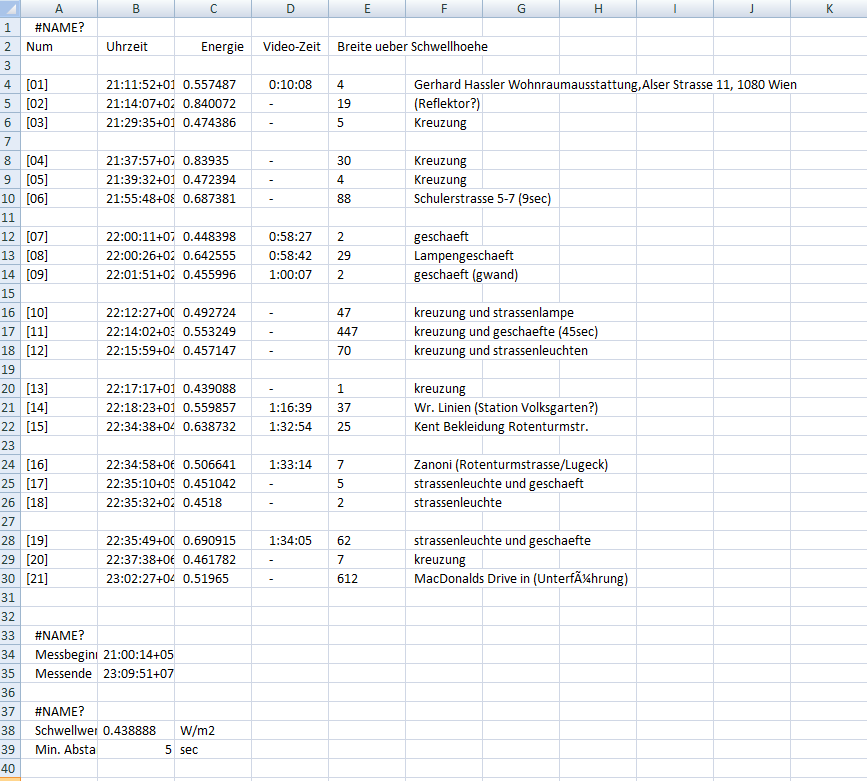Click the 'Energie' header cell
Image resolution: width=867 pixels, height=781 pixels.
(x=213, y=46)
